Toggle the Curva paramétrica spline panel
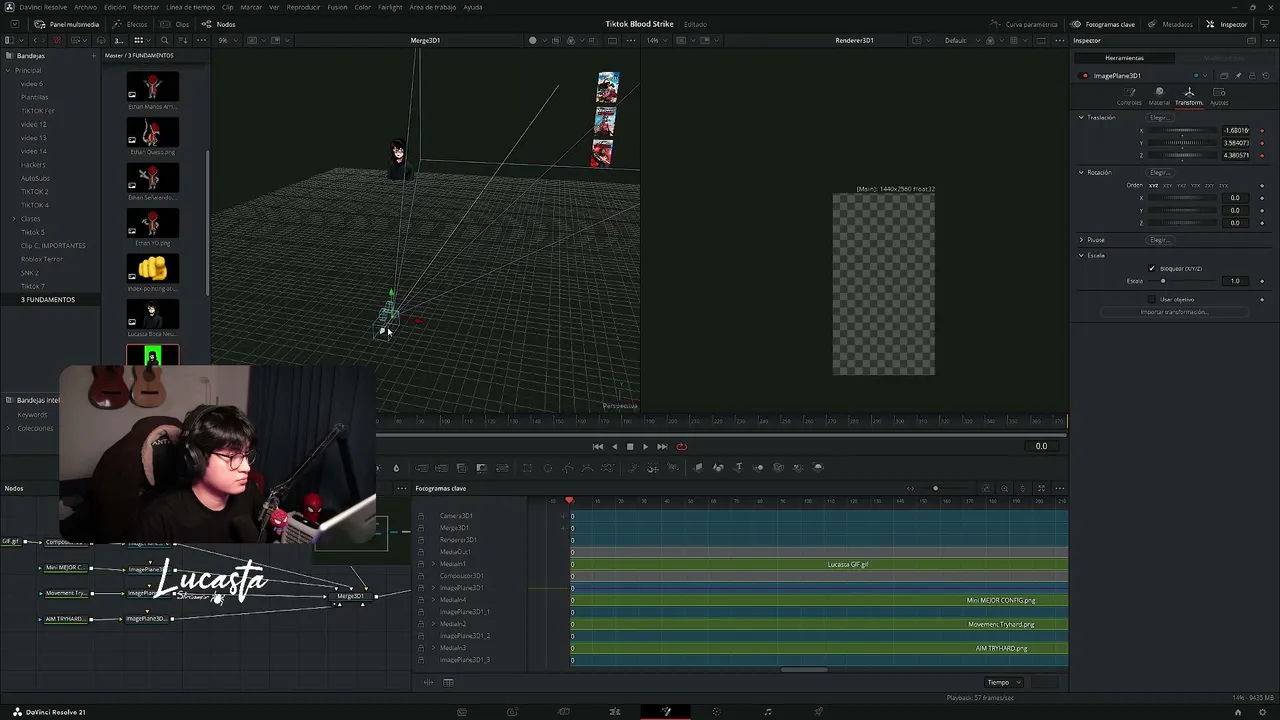The image size is (1280, 720). click(1024, 24)
